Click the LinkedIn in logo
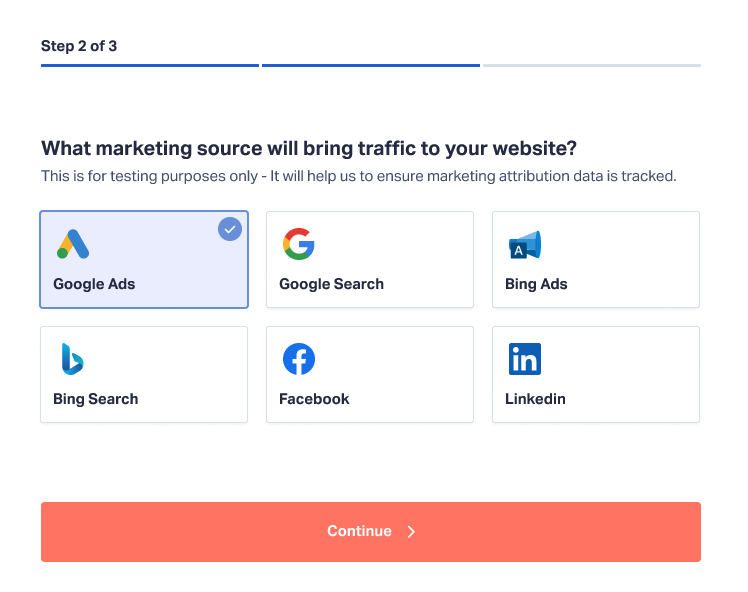This screenshot has width=748, height=592. coord(525,359)
